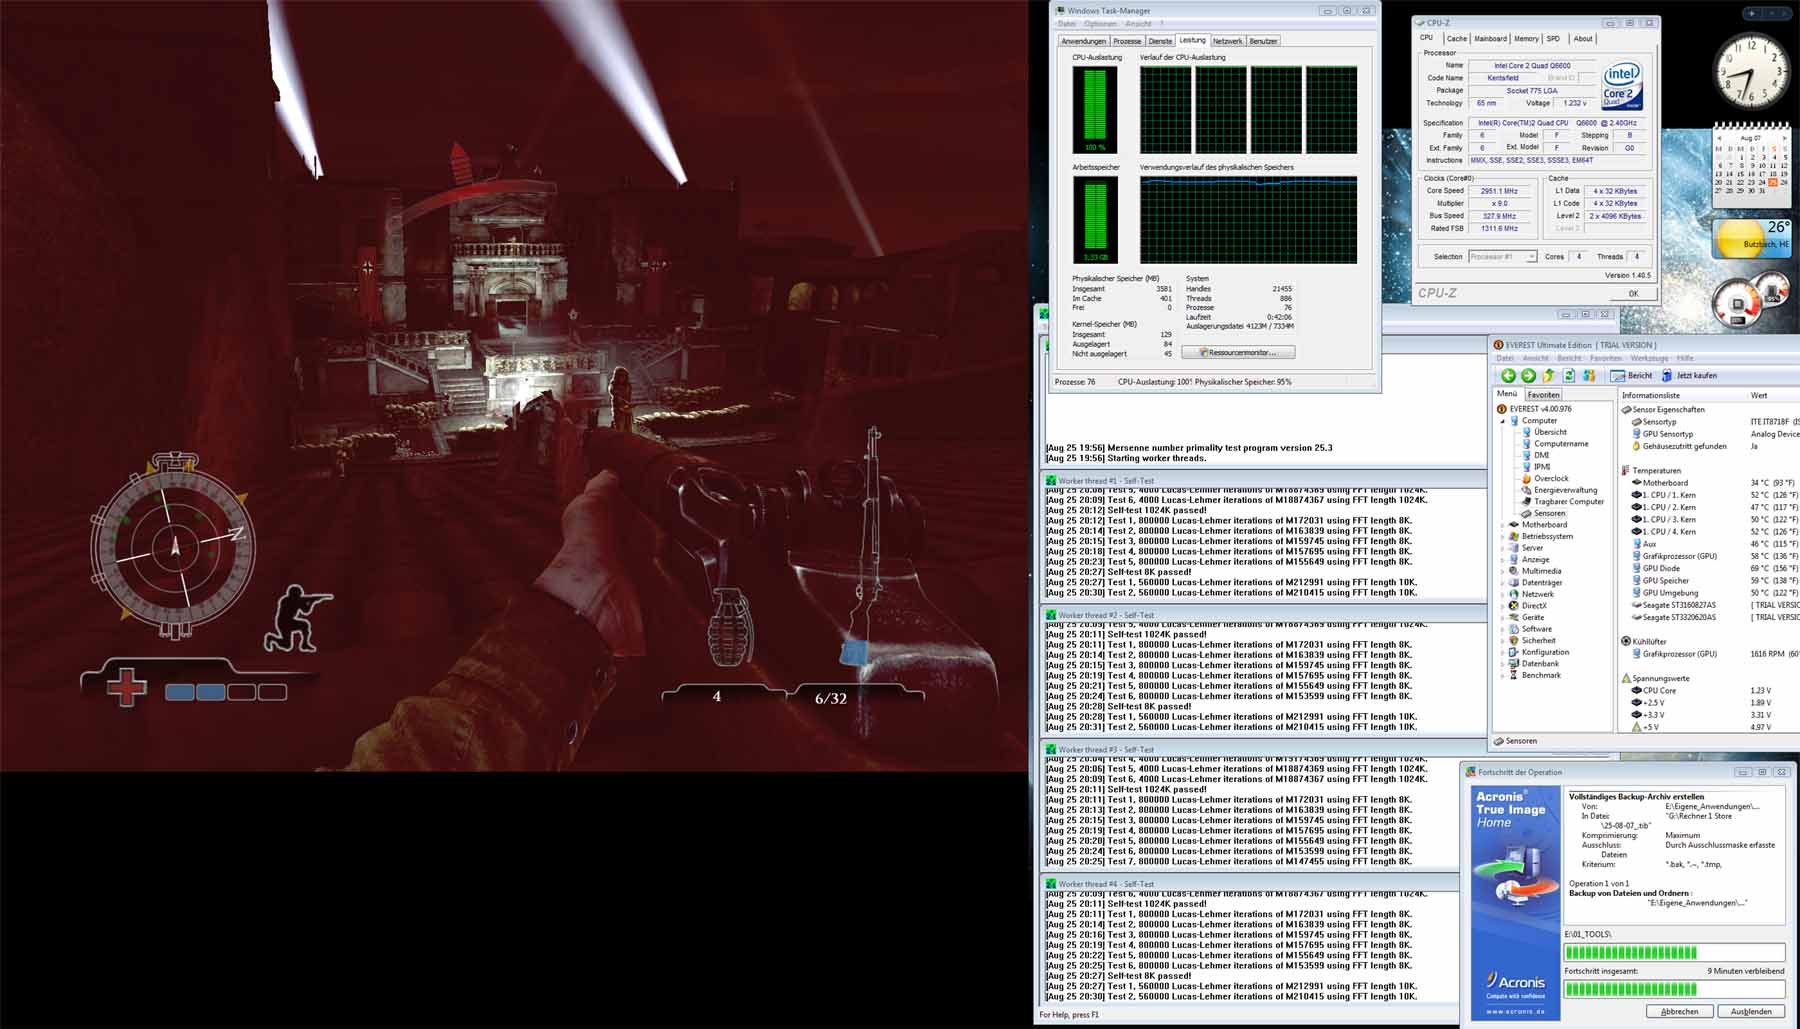Open the Bericht report button in EVEREST toolbar
1800x1029 pixels.
1632,376
